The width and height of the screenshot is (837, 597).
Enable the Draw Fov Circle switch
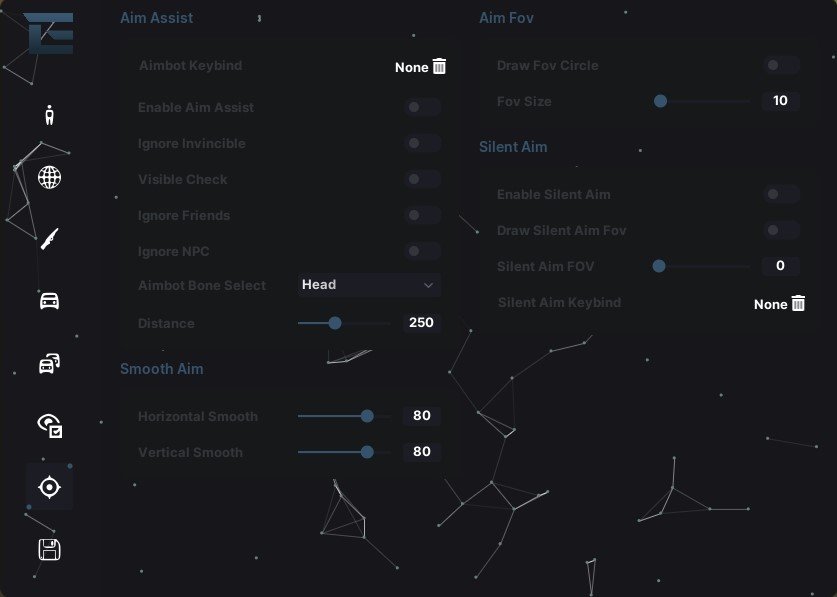[x=781, y=65]
